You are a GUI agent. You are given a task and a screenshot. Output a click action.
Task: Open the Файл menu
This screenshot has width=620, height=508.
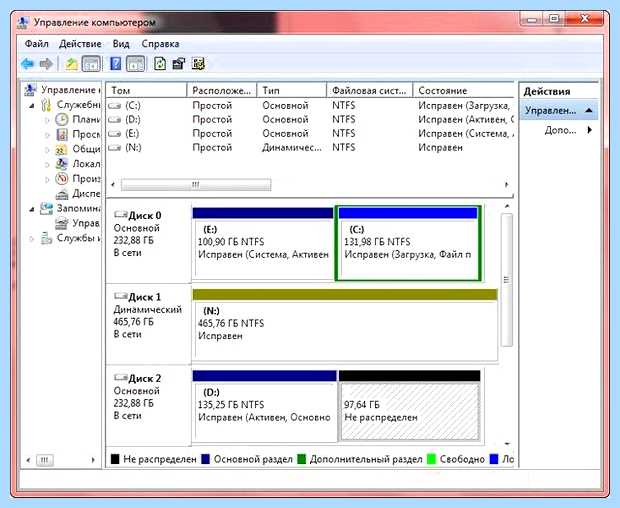click(36, 43)
